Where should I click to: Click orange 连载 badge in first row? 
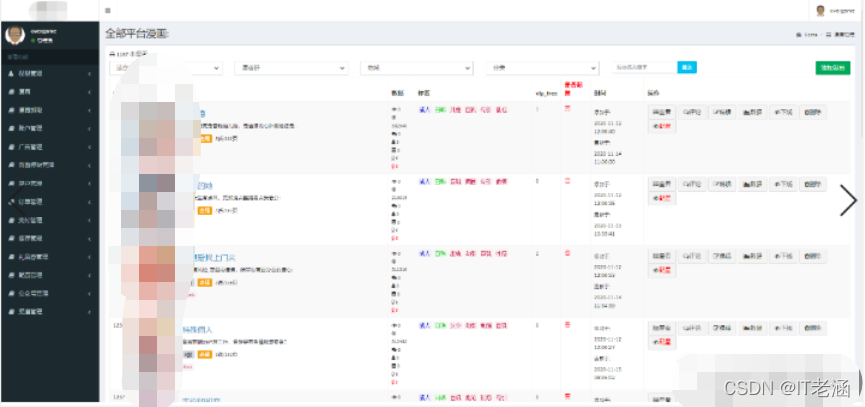click(205, 138)
